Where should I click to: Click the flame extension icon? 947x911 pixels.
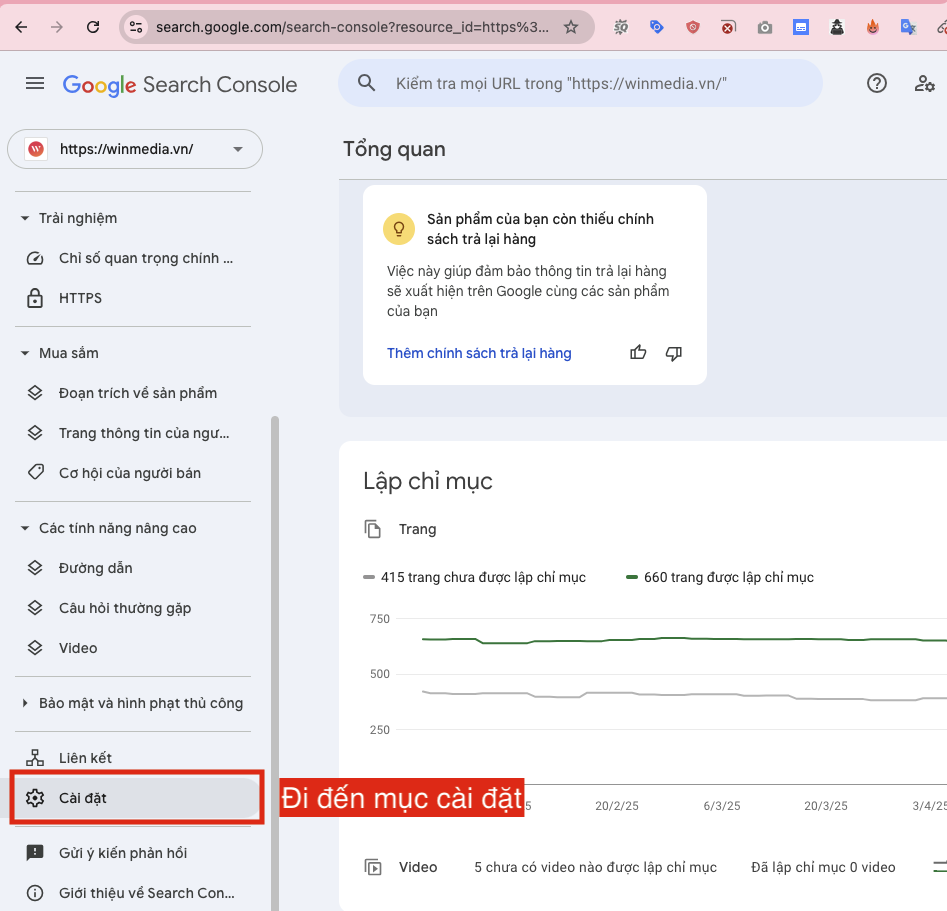[873, 27]
